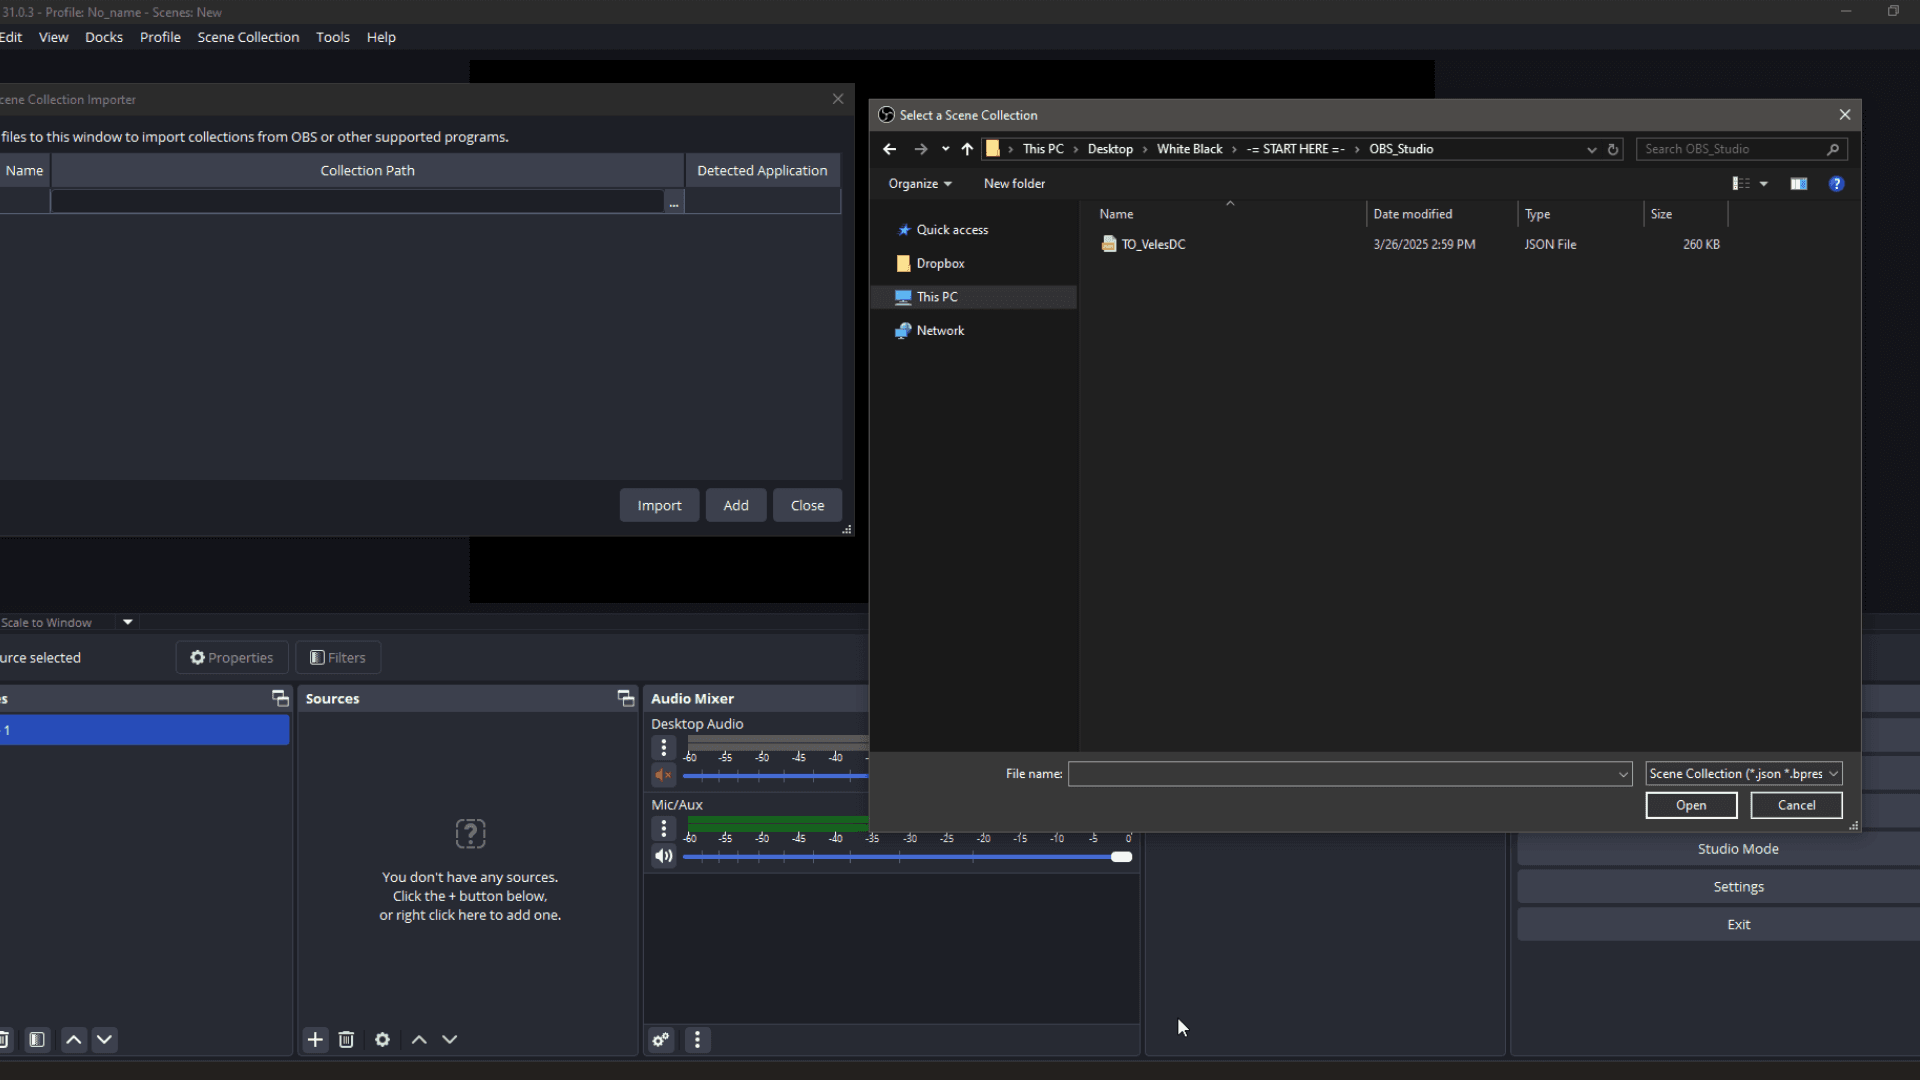Viewport: 1920px width, 1080px height.
Task: Open the Scene Collection file type filter
Action: [1744, 774]
